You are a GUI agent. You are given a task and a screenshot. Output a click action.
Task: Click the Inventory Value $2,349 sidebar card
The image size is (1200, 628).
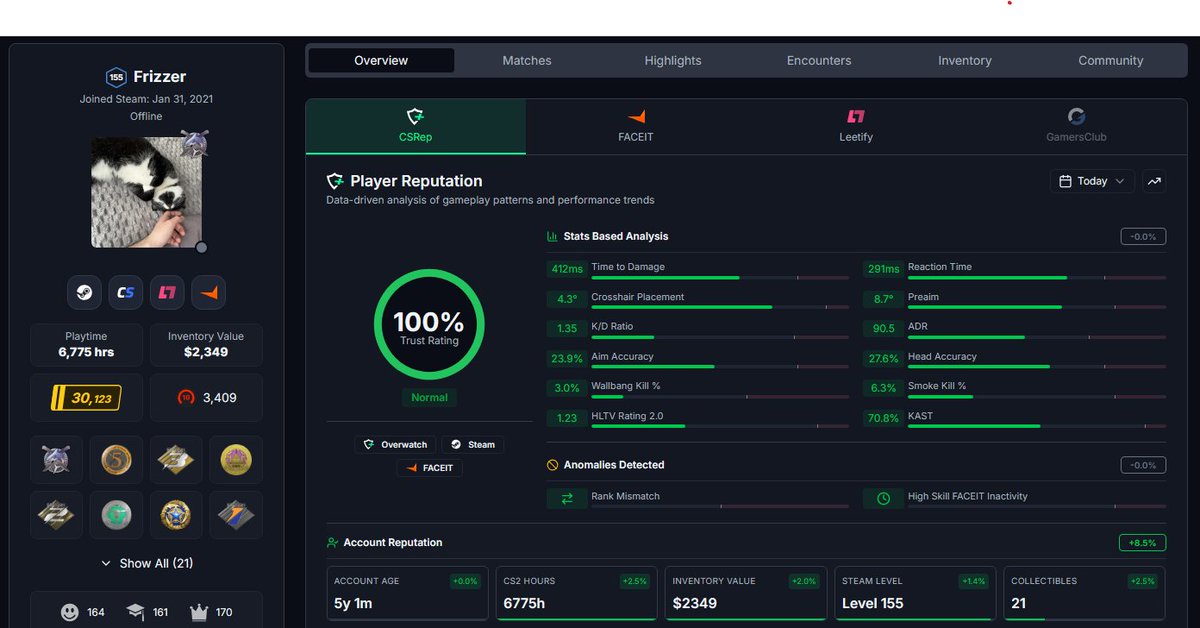(x=207, y=345)
